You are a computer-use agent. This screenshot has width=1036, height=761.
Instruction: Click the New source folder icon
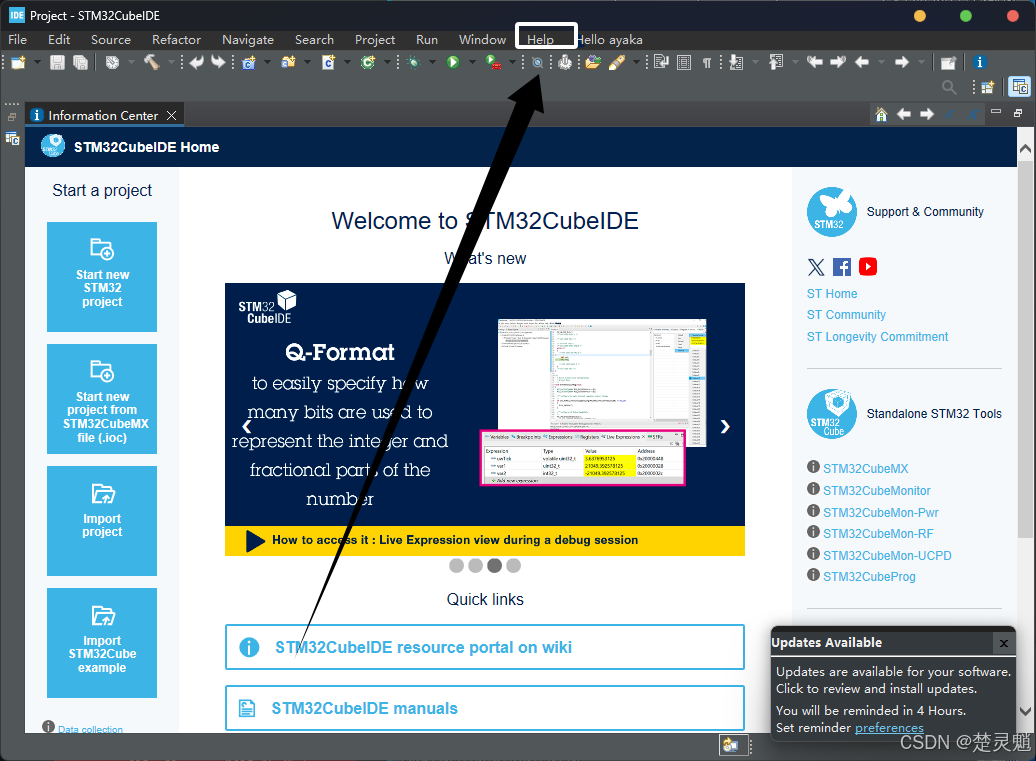coord(289,62)
